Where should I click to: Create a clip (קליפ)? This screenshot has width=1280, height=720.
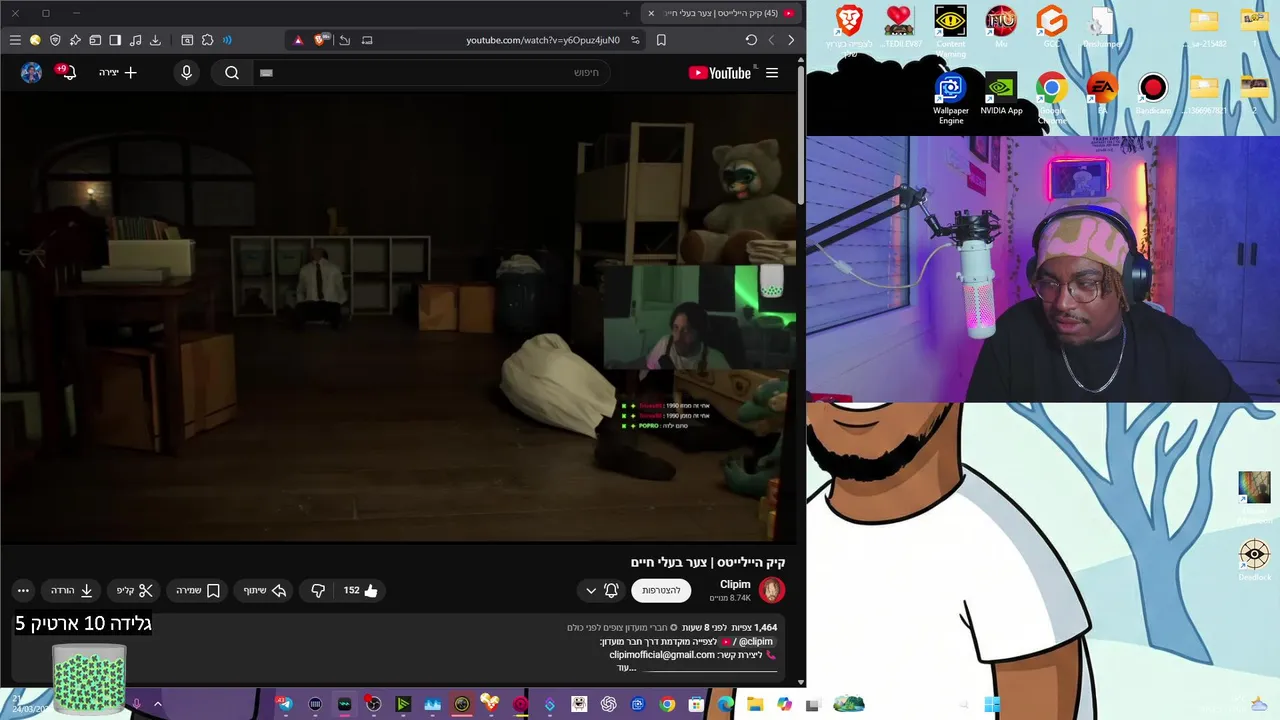pos(135,590)
